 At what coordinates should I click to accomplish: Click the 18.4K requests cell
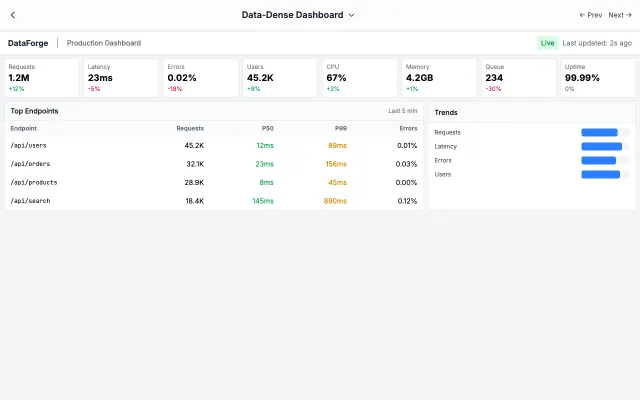[x=195, y=201]
